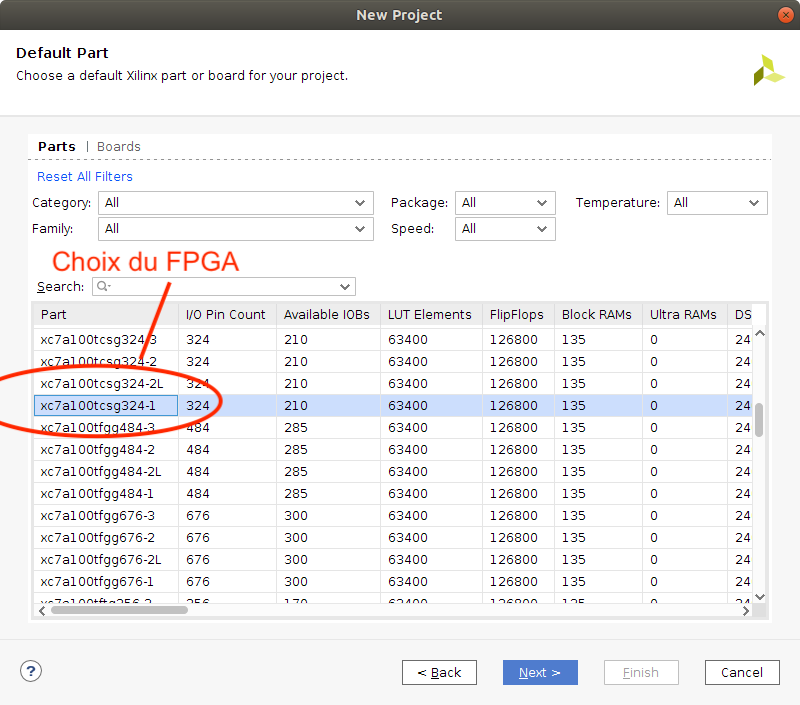Click 0 Ultra RAMs cell in xc7a100tfgg676-2 row
The image size is (800, 705).
tap(685, 538)
